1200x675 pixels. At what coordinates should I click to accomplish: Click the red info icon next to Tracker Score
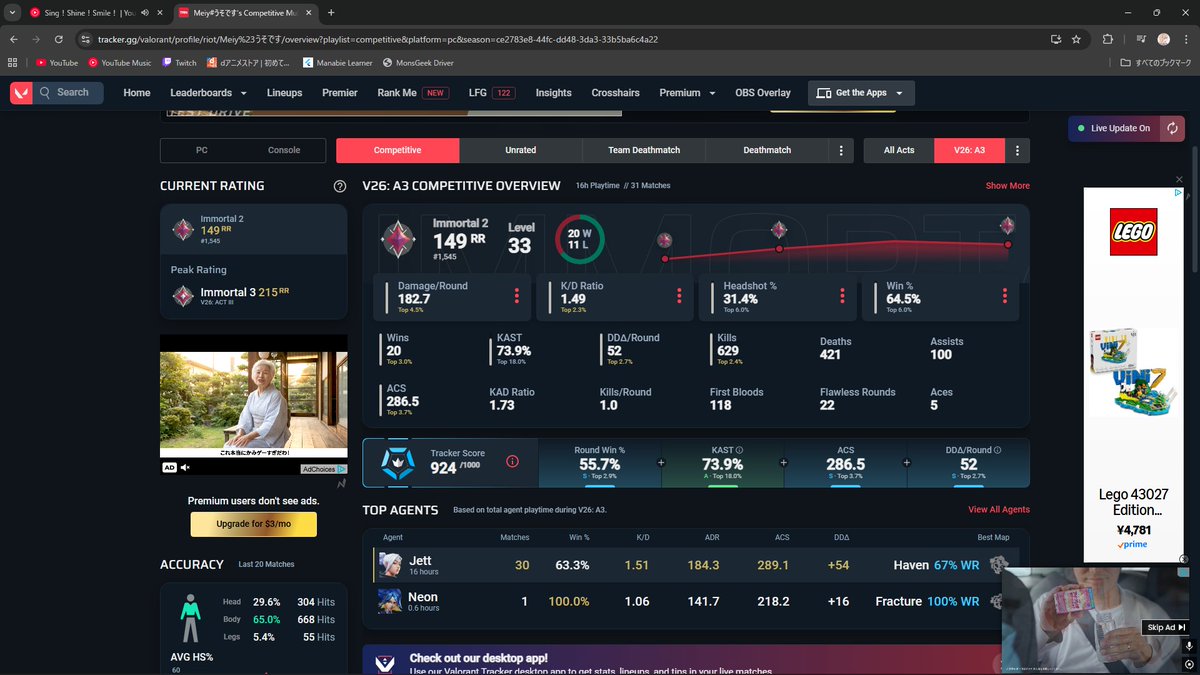coord(512,462)
